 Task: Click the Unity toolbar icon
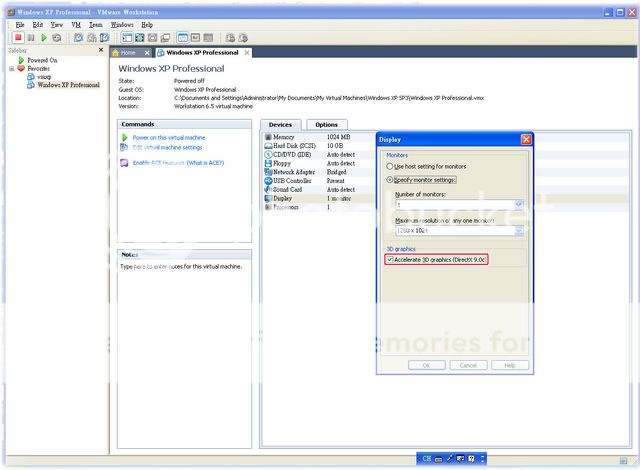click(x=165, y=38)
